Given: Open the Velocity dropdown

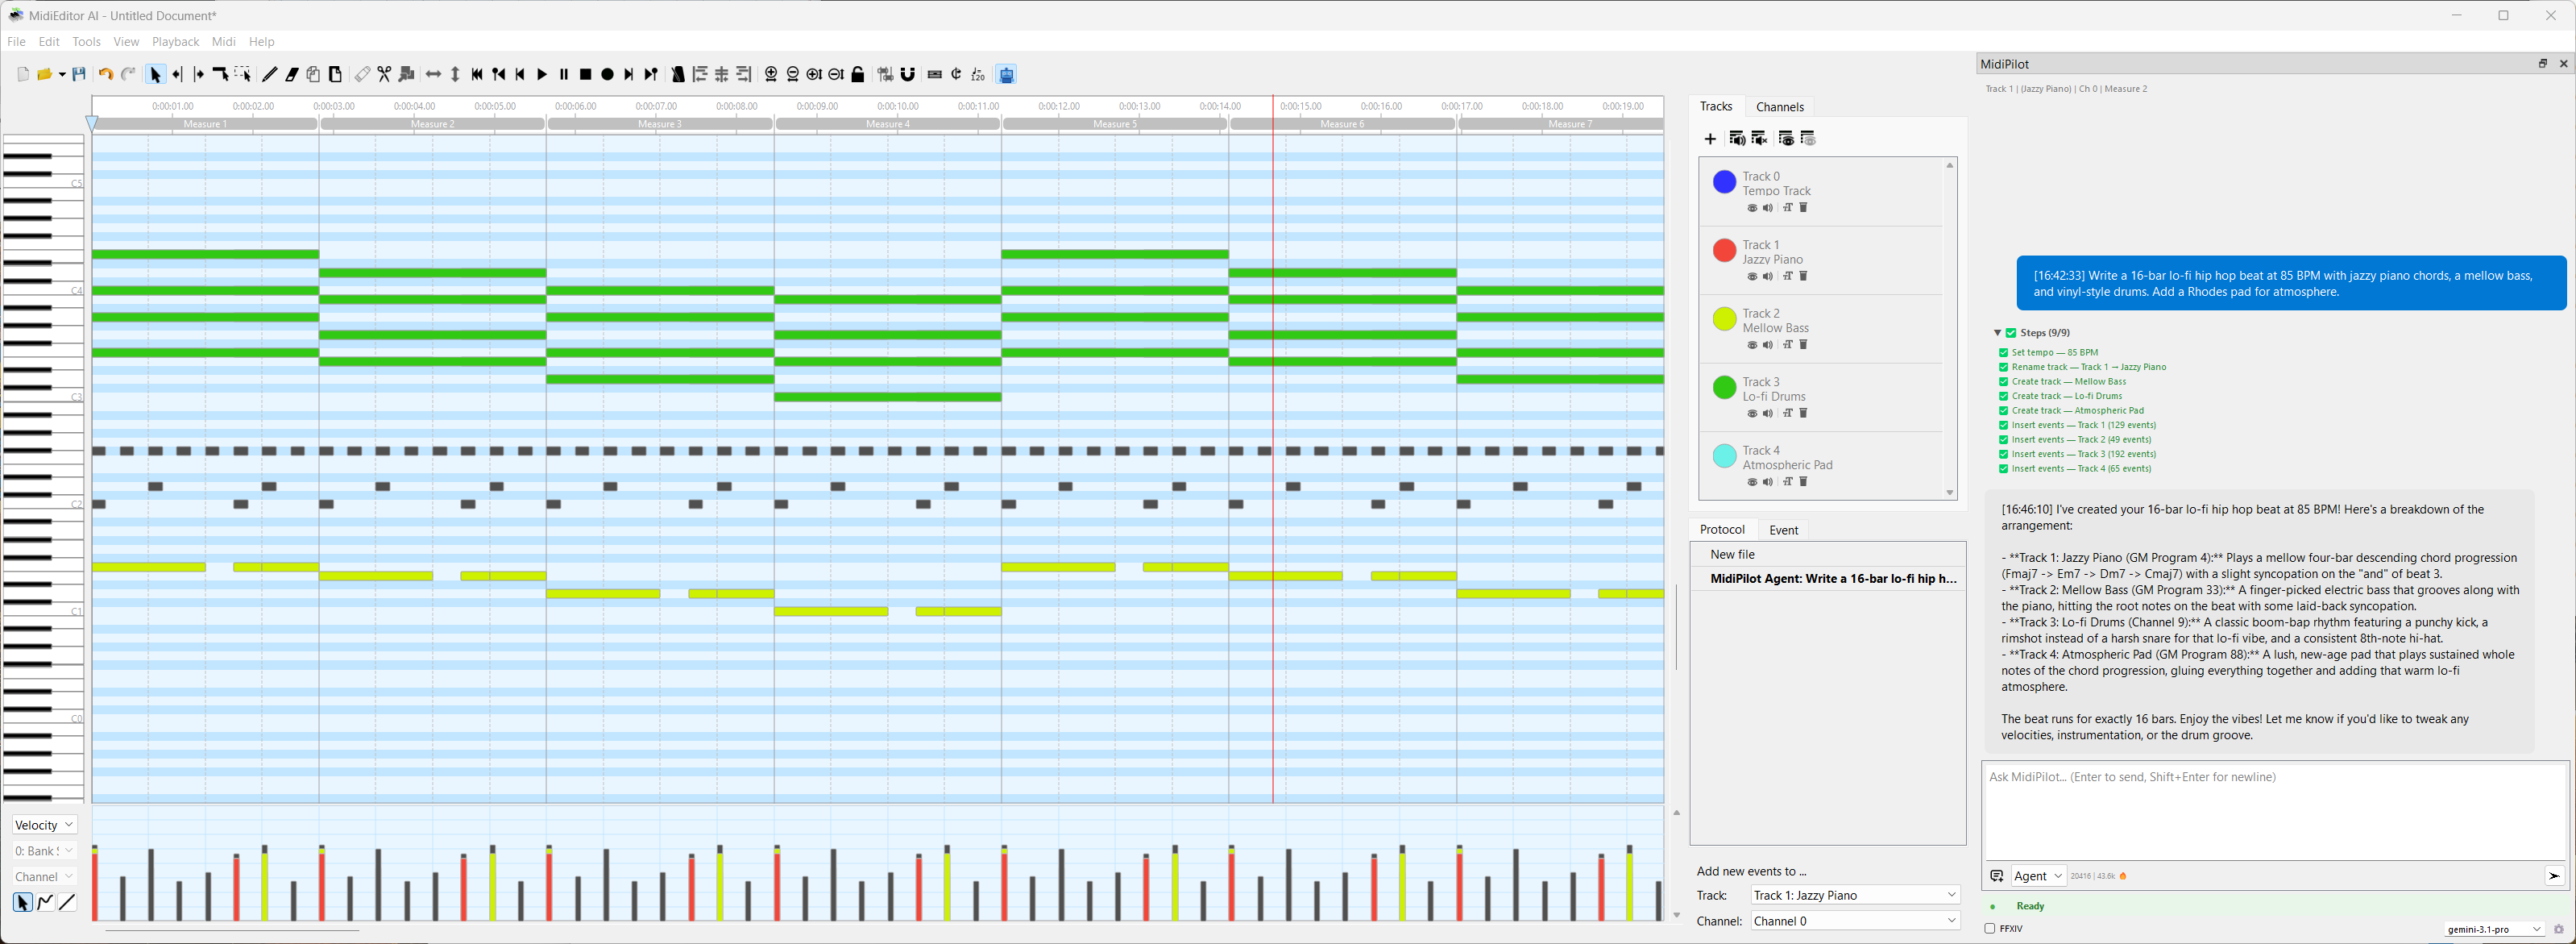Looking at the screenshot, I should tap(44, 825).
